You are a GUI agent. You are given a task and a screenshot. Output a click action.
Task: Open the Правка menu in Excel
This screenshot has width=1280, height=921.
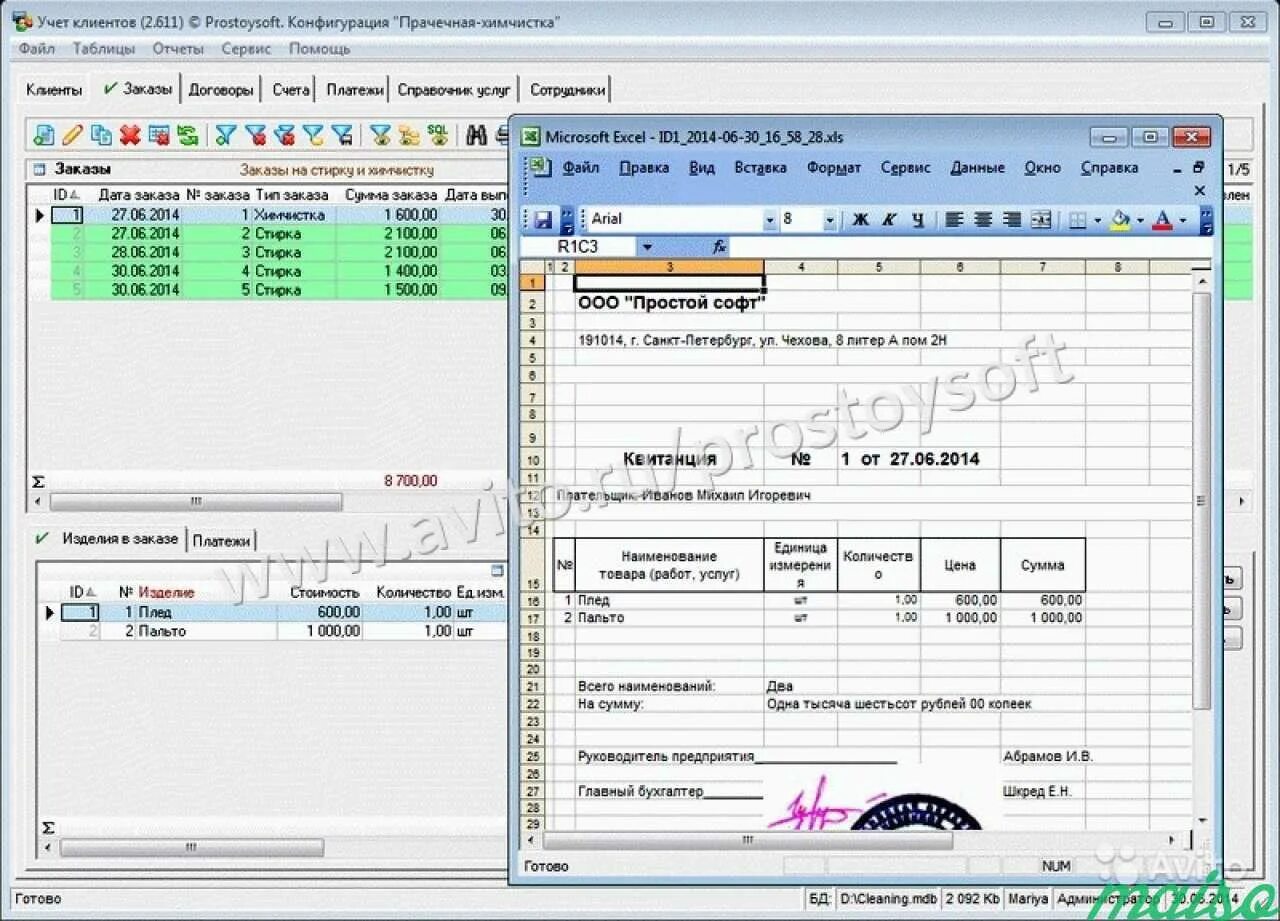click(644, 168)
